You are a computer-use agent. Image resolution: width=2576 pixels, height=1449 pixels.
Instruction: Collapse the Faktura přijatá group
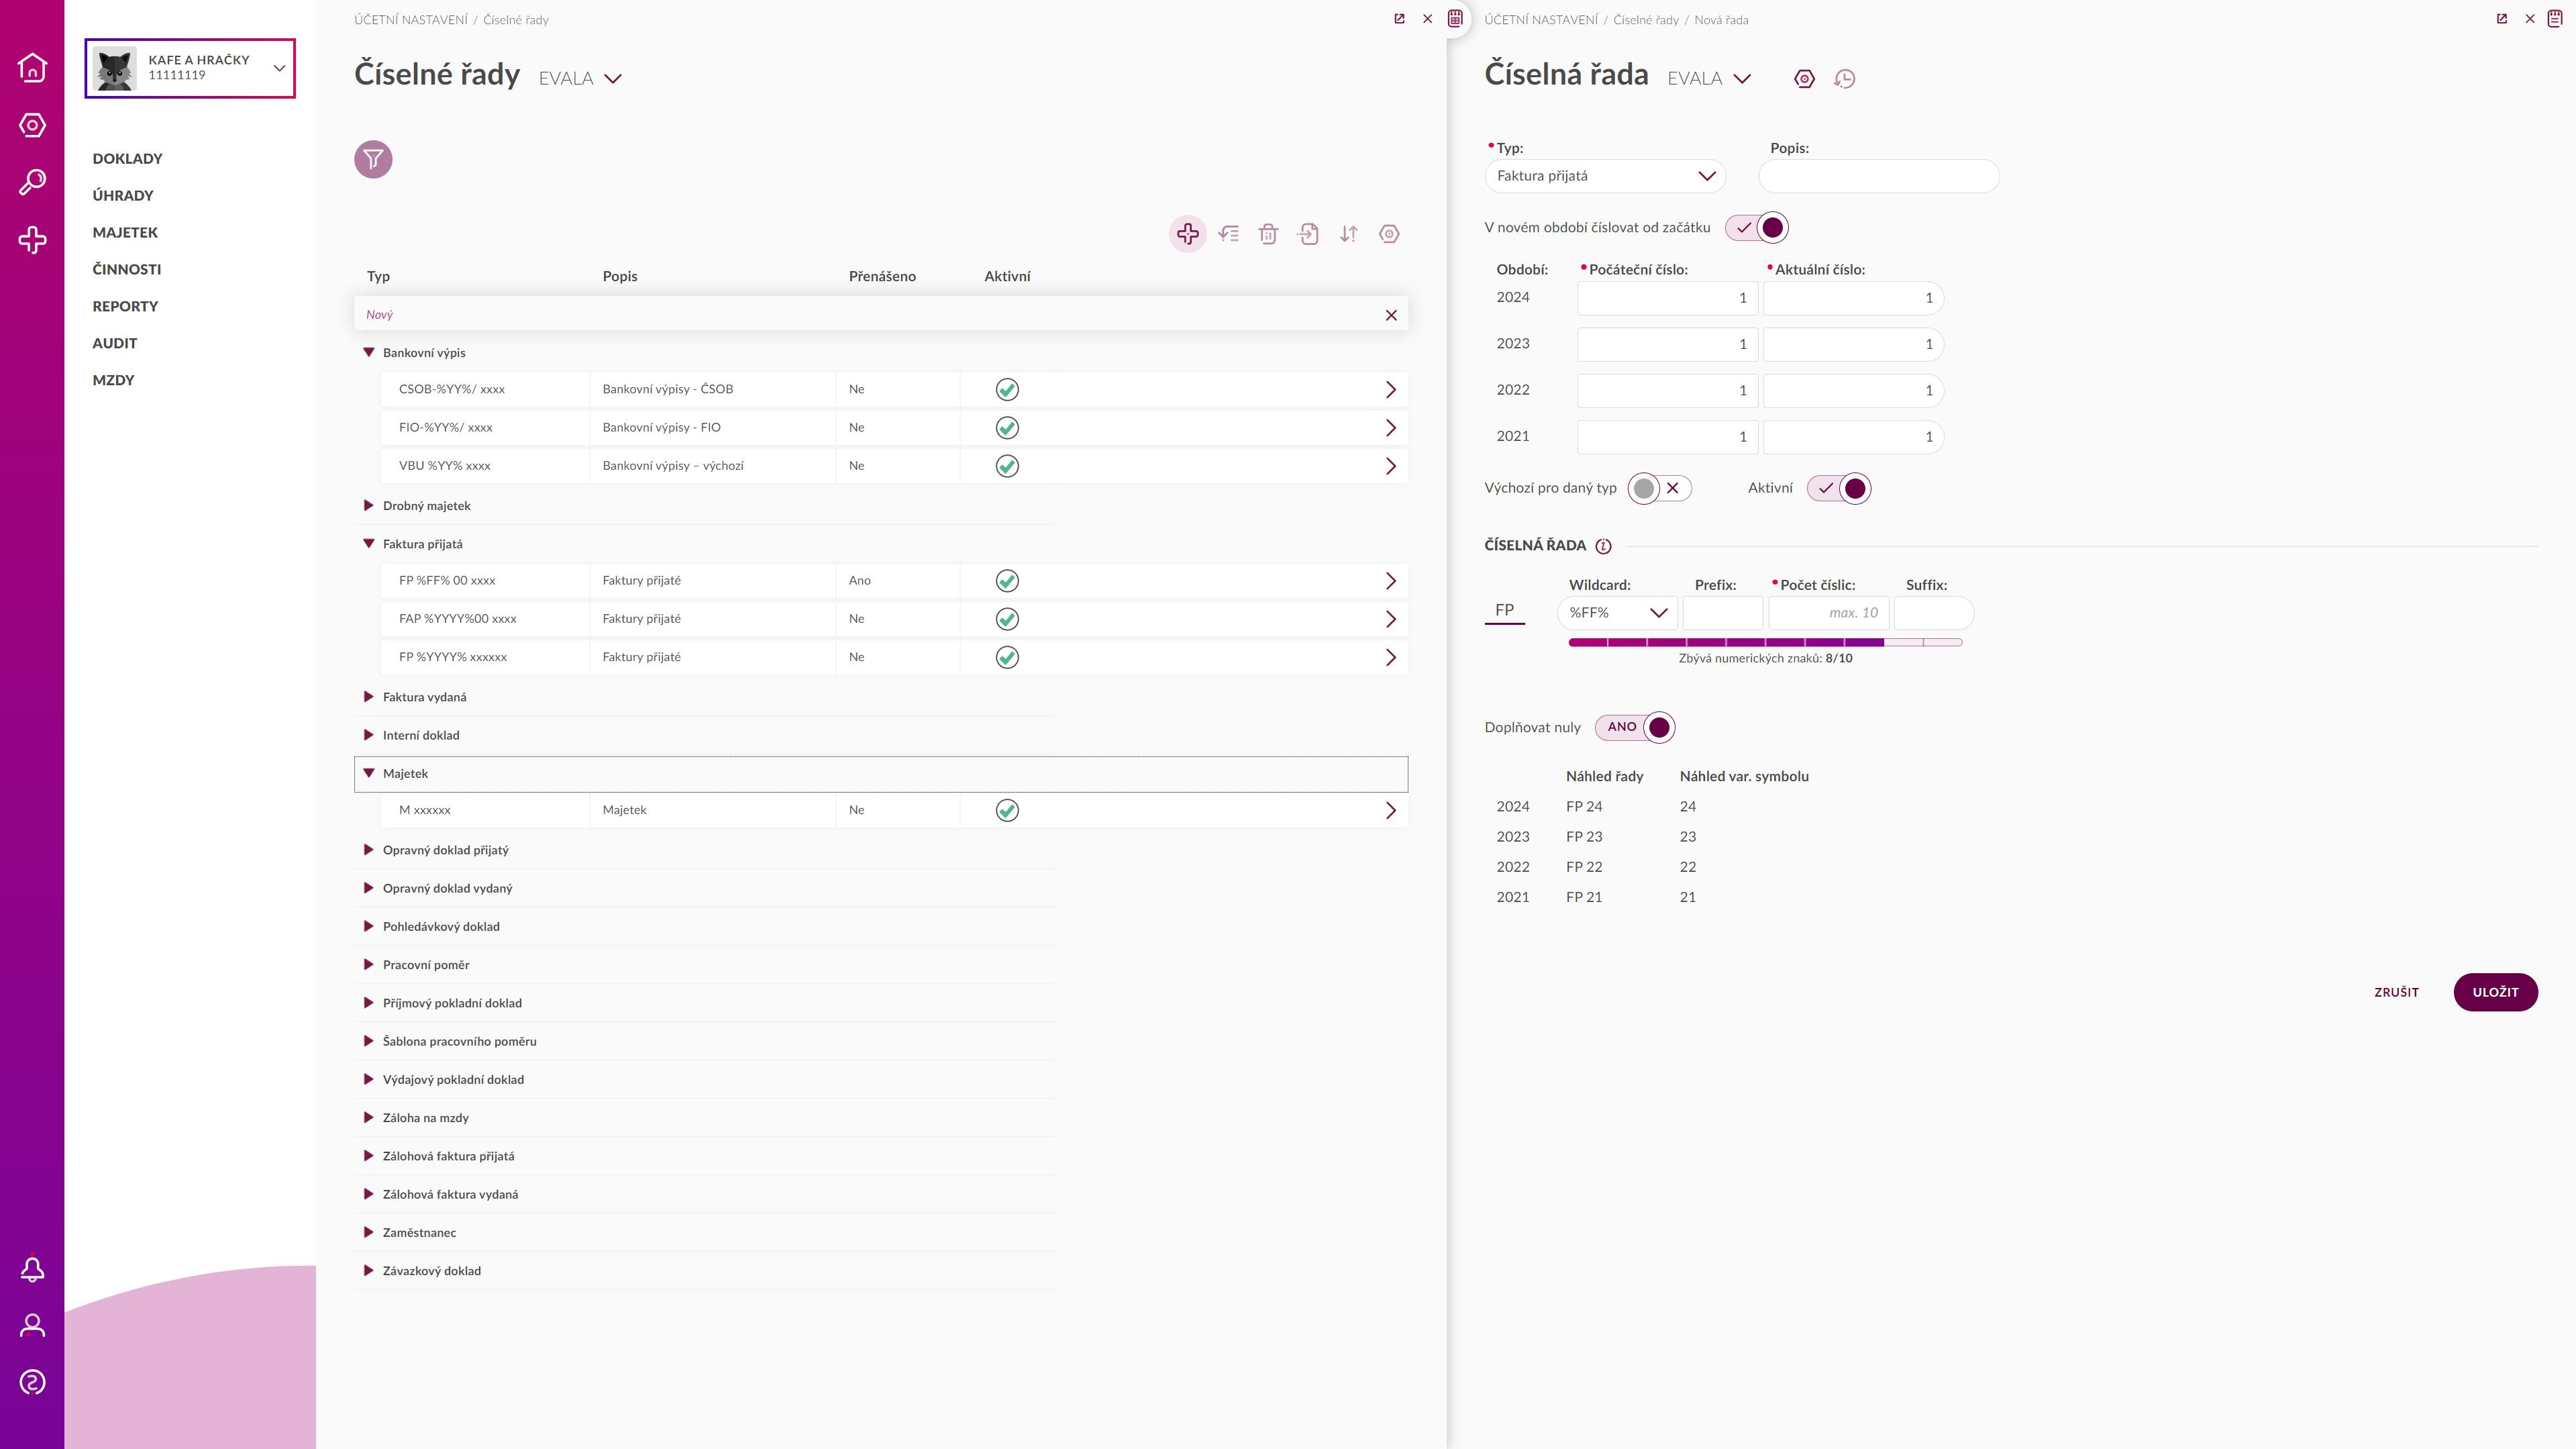coord(368,544)
